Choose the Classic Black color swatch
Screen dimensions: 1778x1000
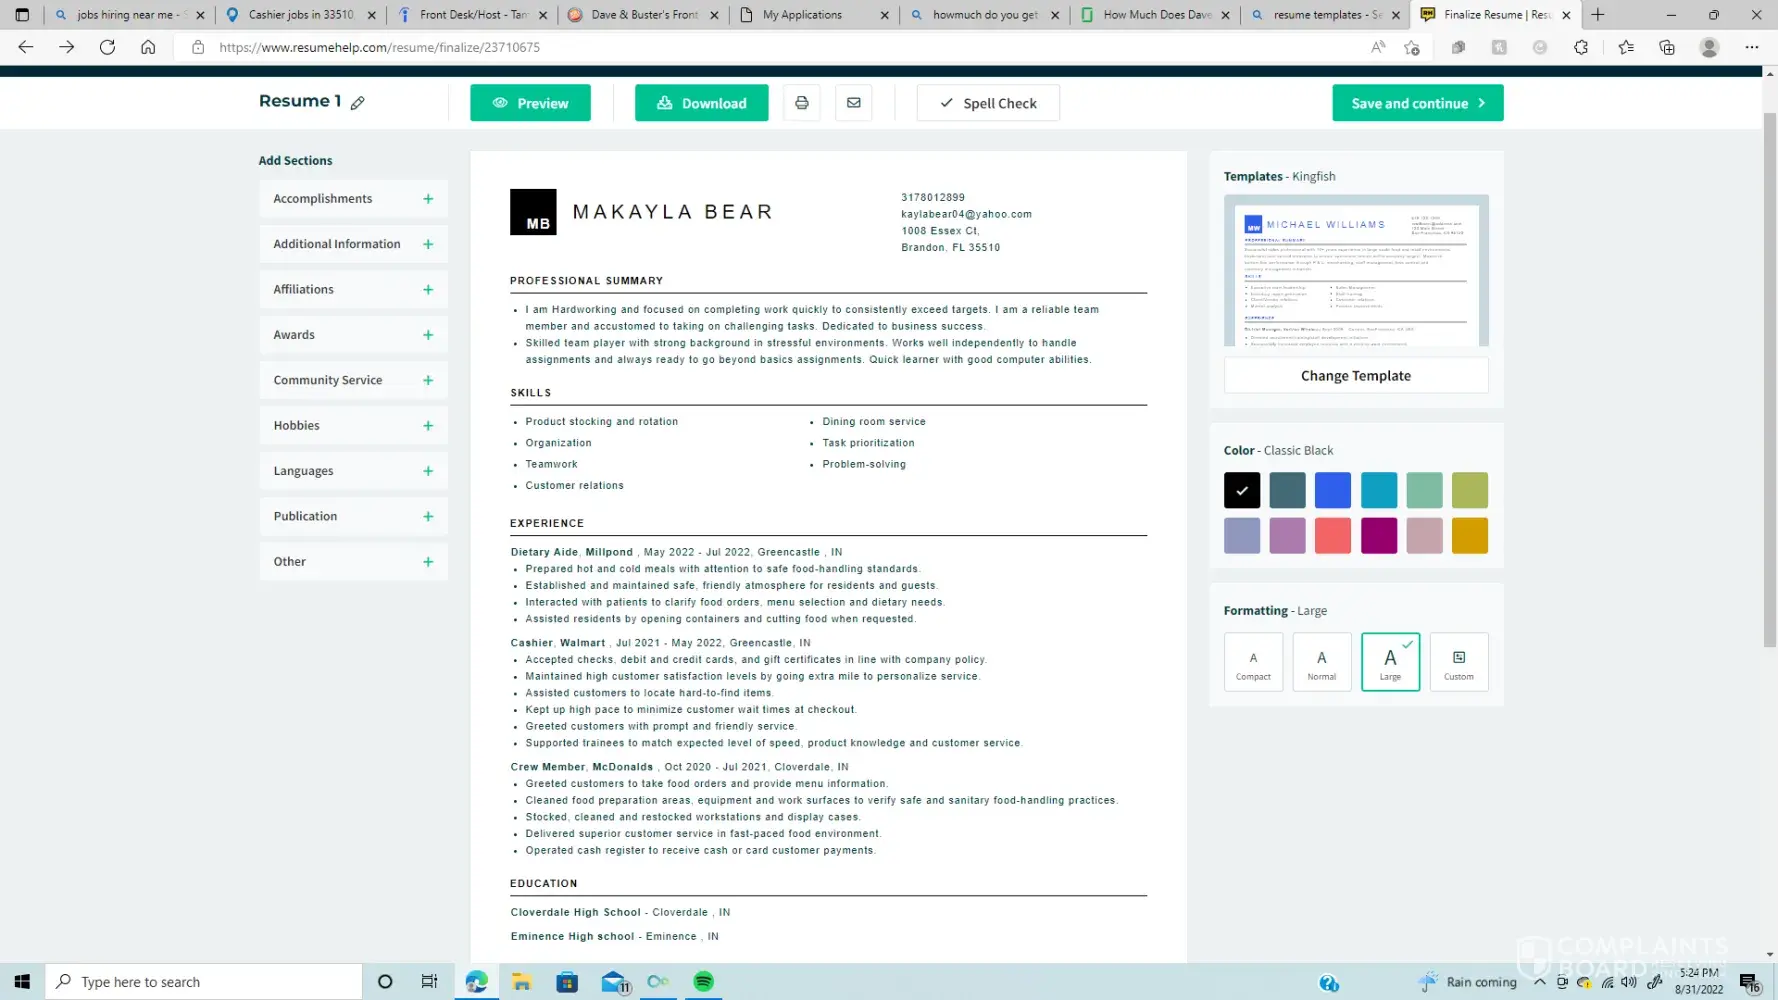point(1242,490)
